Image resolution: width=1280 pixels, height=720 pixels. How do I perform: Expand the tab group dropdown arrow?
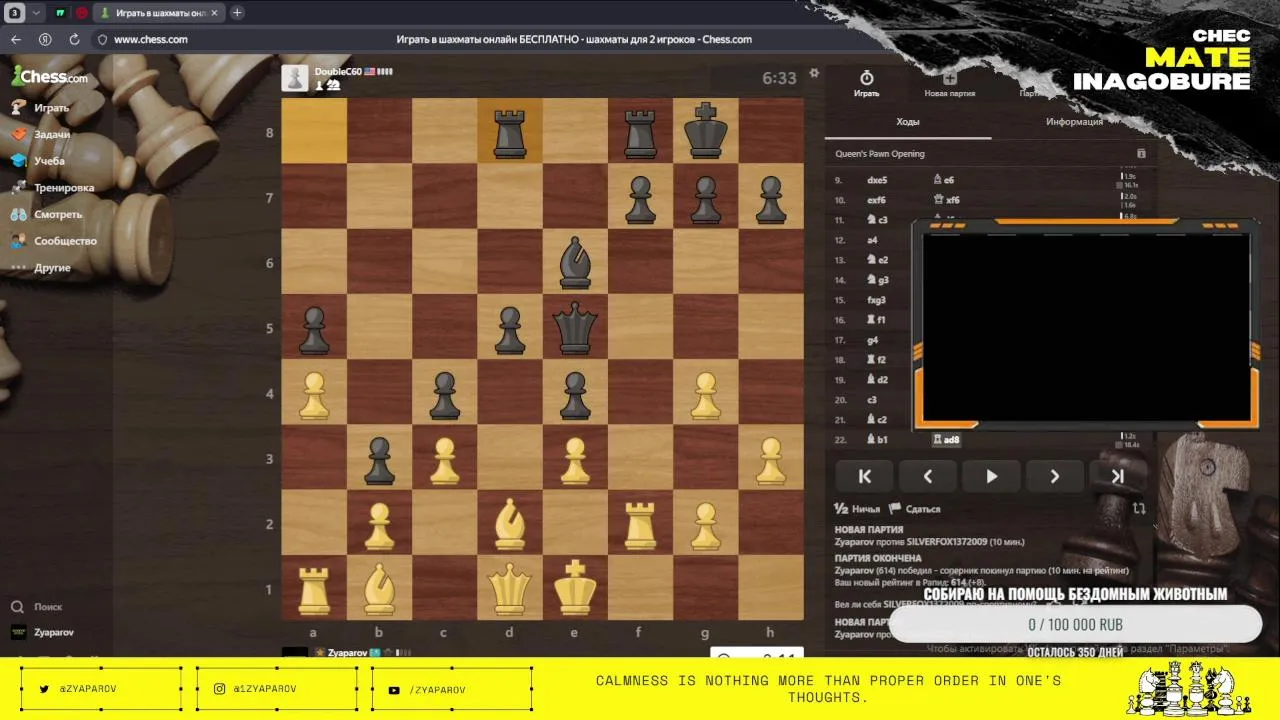pyautogui.click(x=37, y=13)
